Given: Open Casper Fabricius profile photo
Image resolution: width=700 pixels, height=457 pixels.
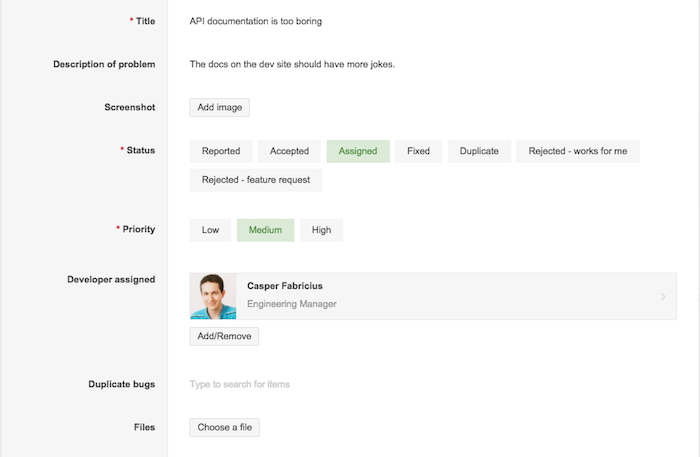Looking at the screenshot, I should click(x=213, y=296).
